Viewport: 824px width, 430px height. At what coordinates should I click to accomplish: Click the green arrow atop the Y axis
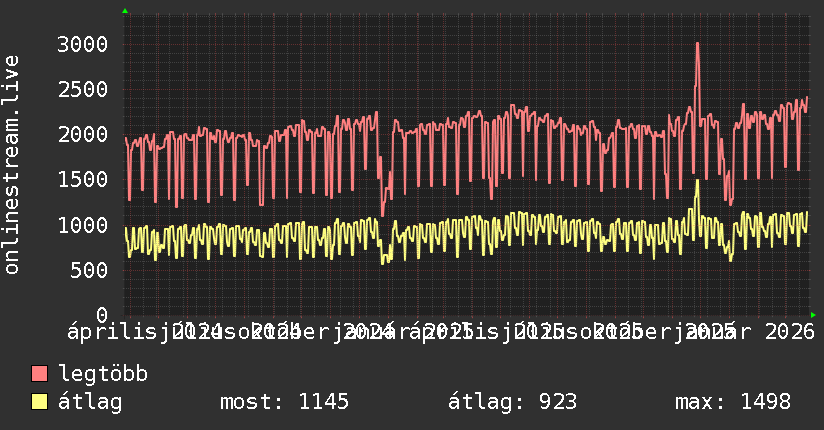pos(125,11)
